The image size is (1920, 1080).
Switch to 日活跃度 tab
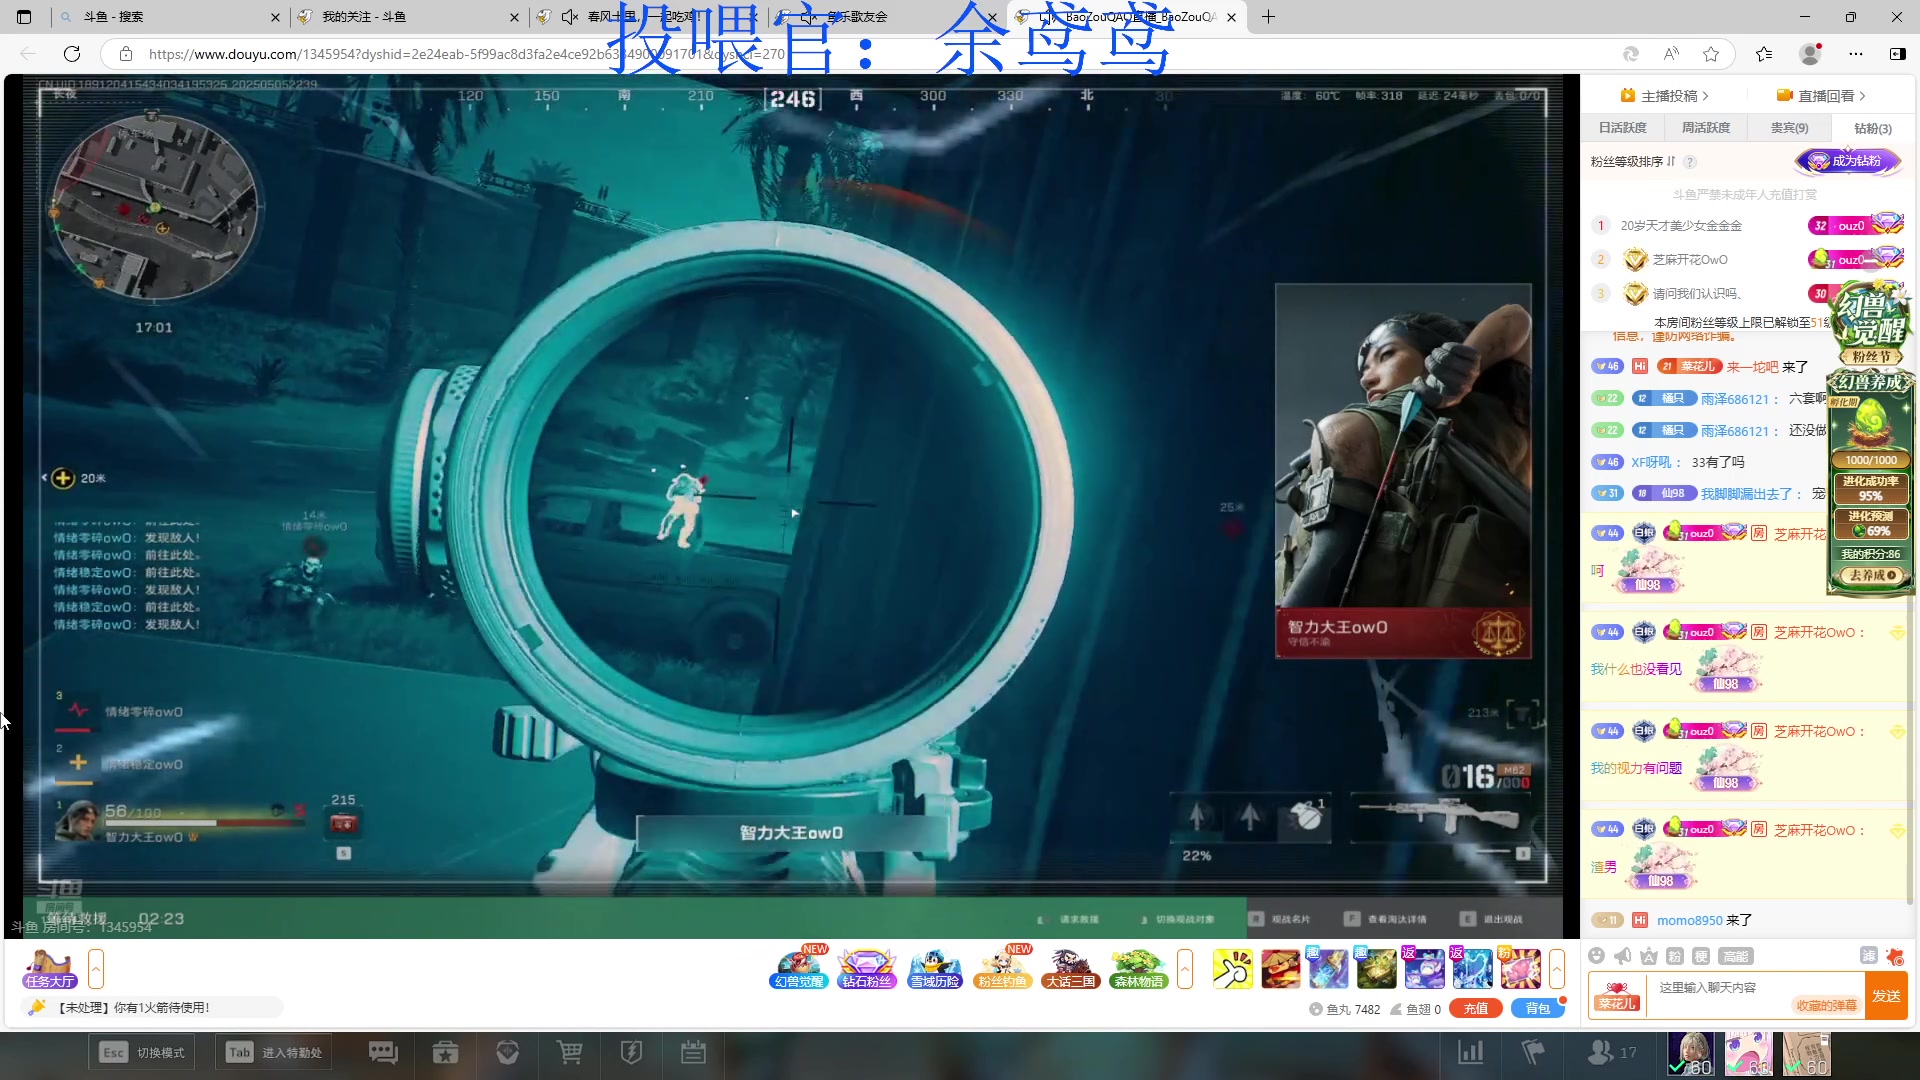coord(1622,128)
